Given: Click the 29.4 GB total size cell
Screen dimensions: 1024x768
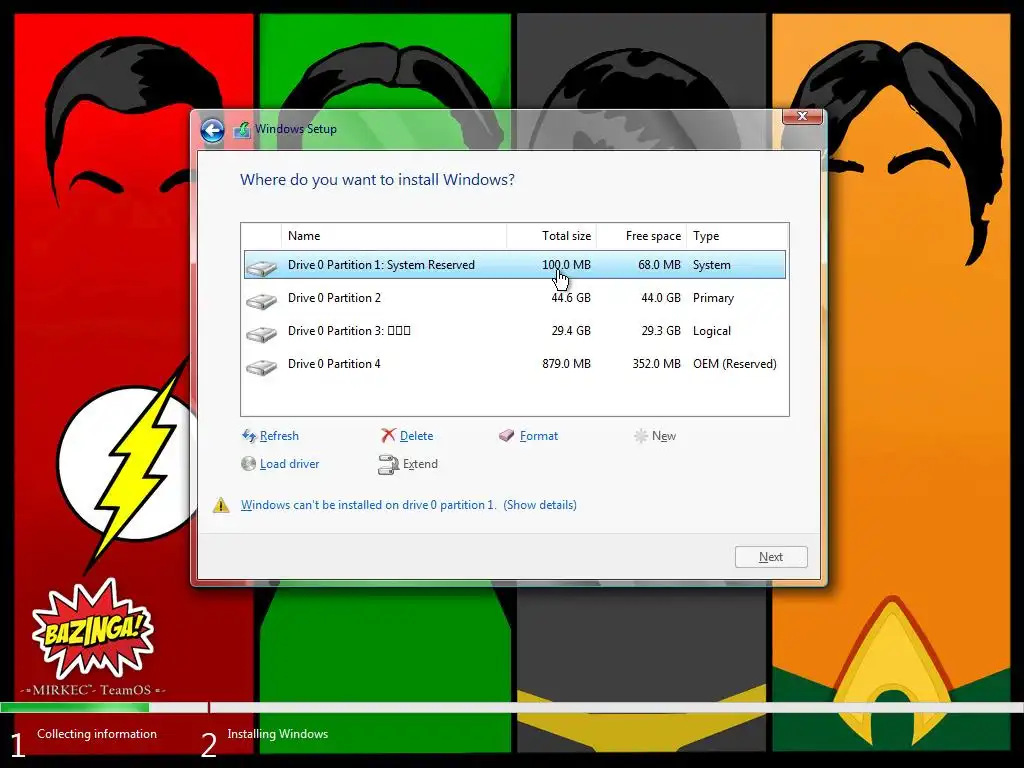Looking at the screenshot, I should click(571, 331).
